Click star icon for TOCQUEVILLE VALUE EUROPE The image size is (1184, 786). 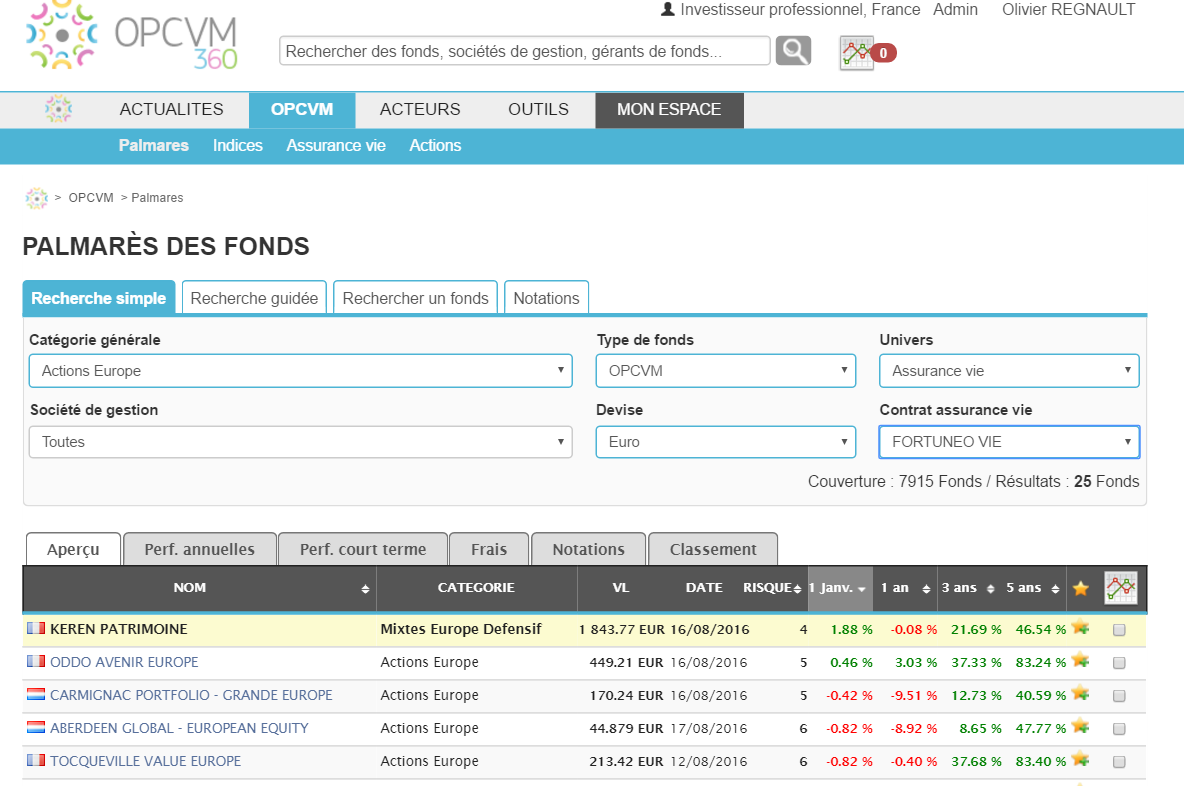pos(1081,760)
